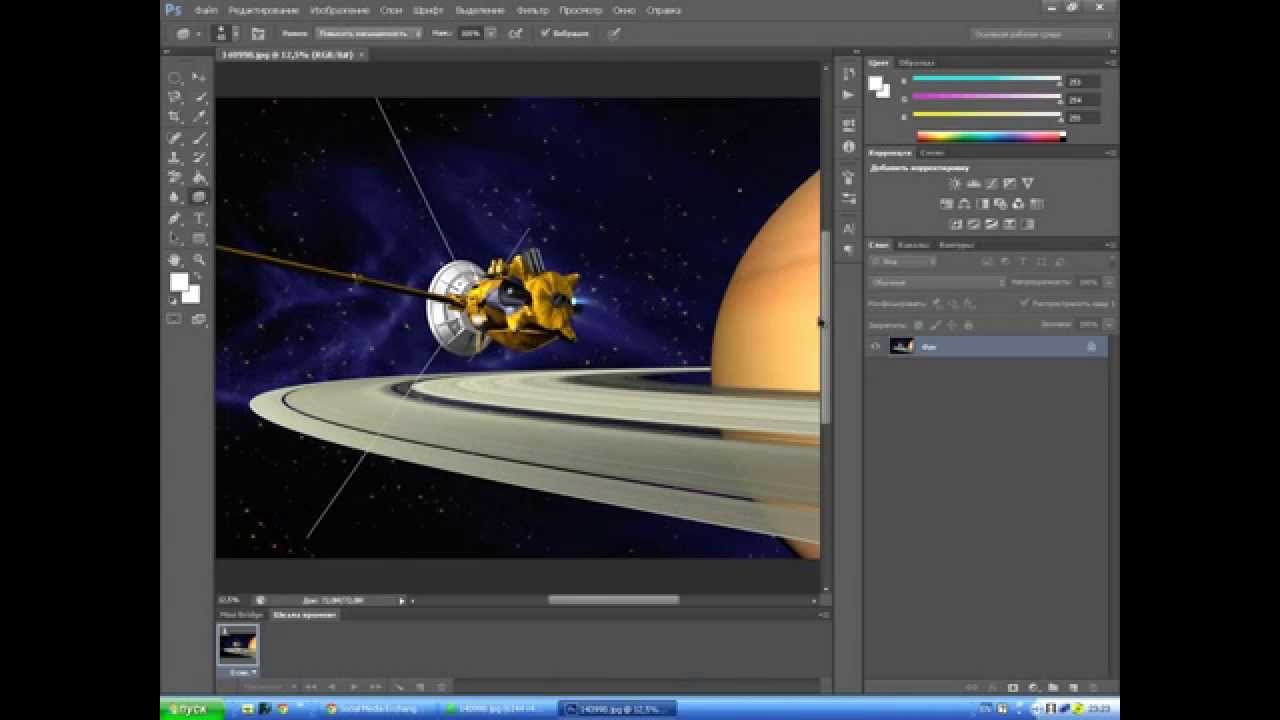Select the Pen tool
1280x720 pixels.
tap(175, 218)
